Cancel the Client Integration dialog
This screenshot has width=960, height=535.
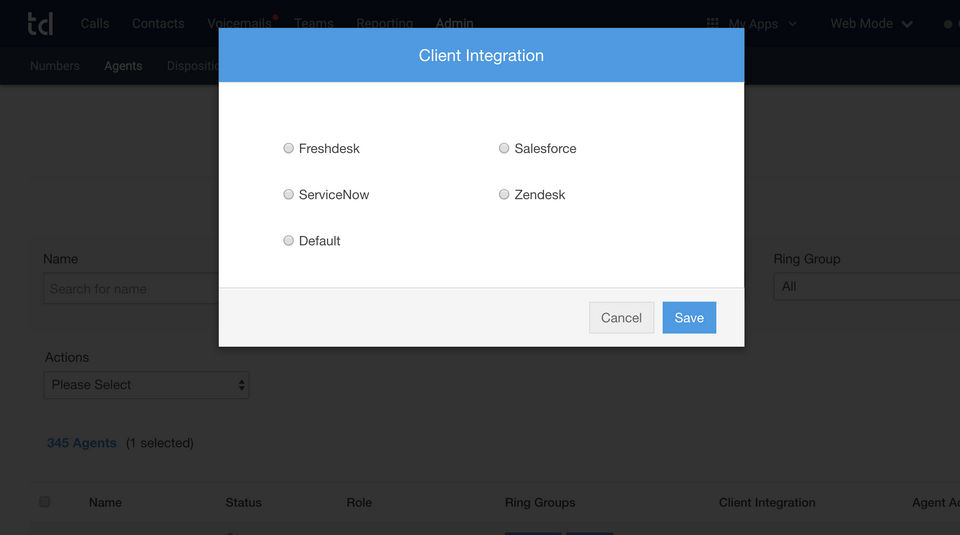621,318
